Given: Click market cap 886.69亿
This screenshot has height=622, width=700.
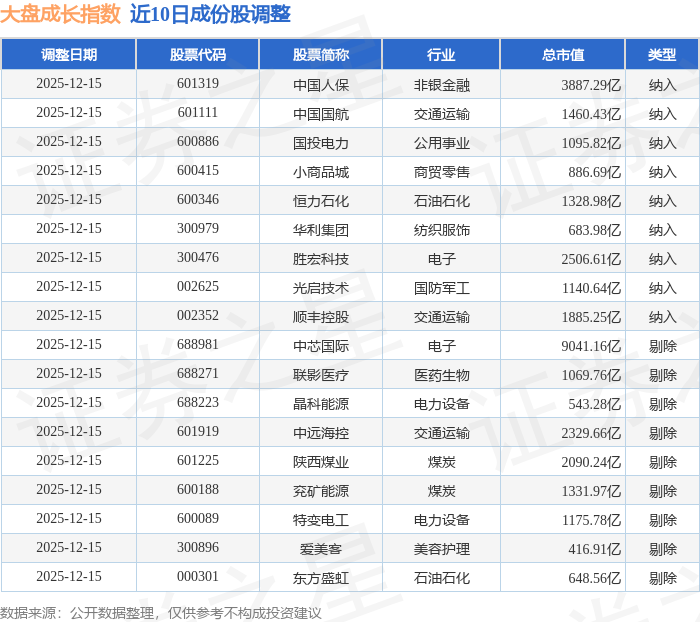Looking at the screenshot, I should [x=595, y=172].
